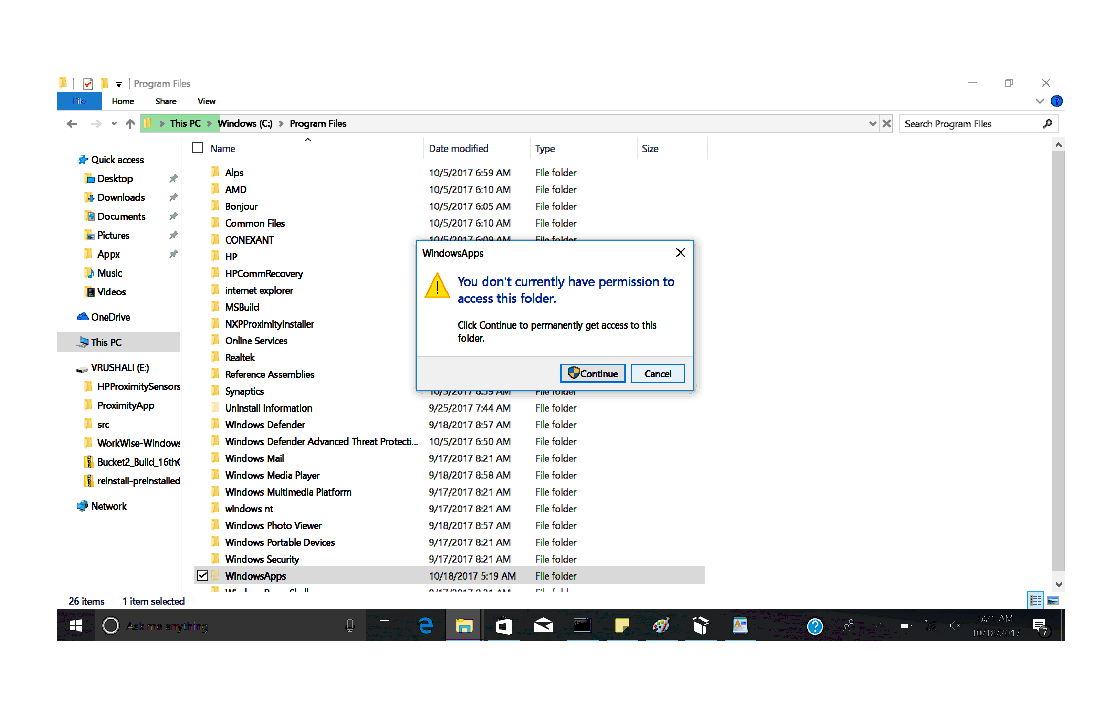This screenshot has height=710, width=1120.
Task: Uncheck the WindowsApps row checkbox
Action: click(x=203, y=576)
